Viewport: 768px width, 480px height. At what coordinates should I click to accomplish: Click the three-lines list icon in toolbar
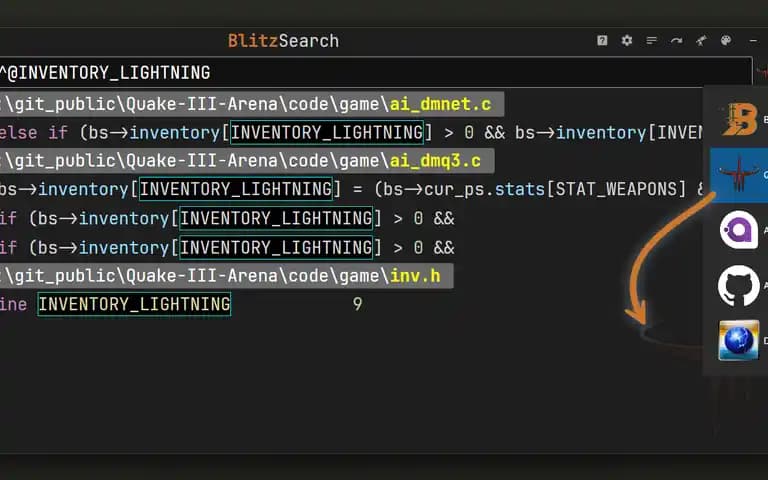pos(651,41)
